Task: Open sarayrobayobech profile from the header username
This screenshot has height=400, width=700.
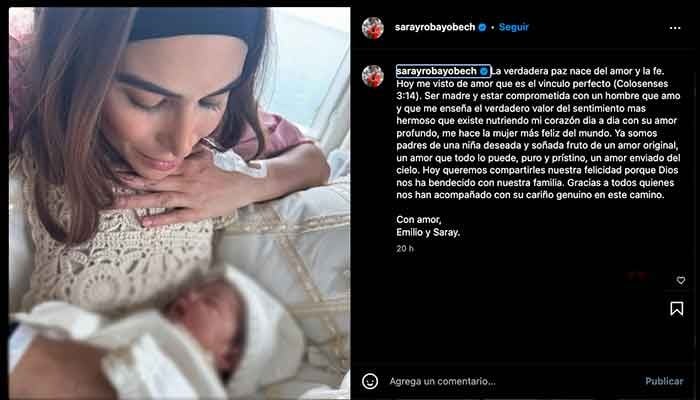Action: coord(435,27)
